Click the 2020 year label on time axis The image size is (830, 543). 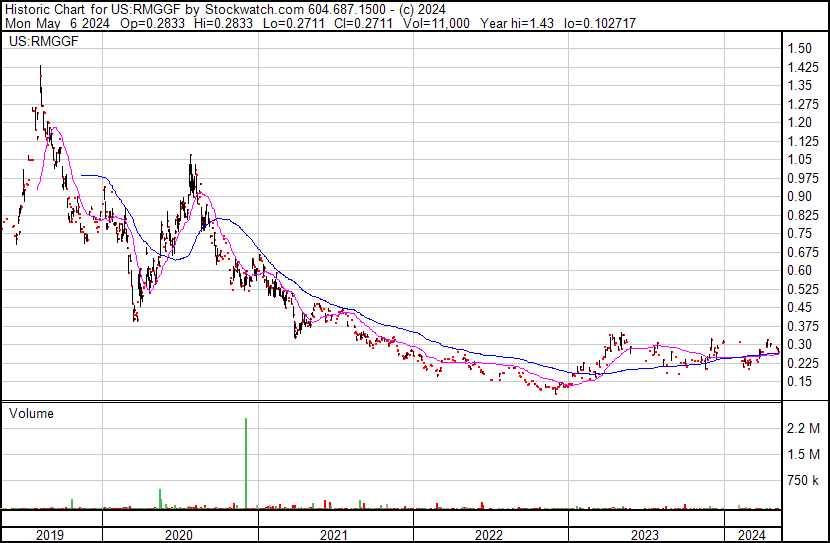[x=179, y=535]
